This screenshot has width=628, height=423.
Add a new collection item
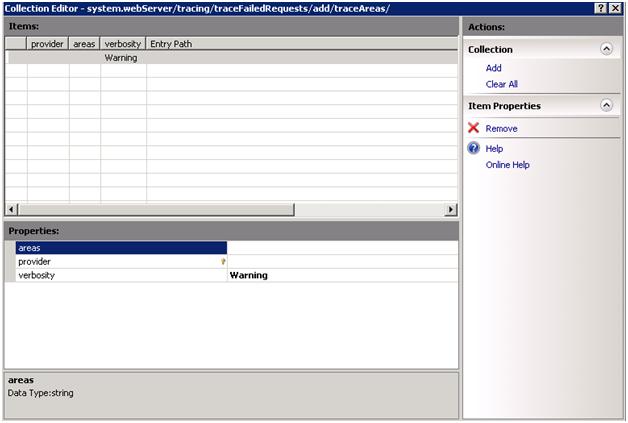tap(493, 68)
